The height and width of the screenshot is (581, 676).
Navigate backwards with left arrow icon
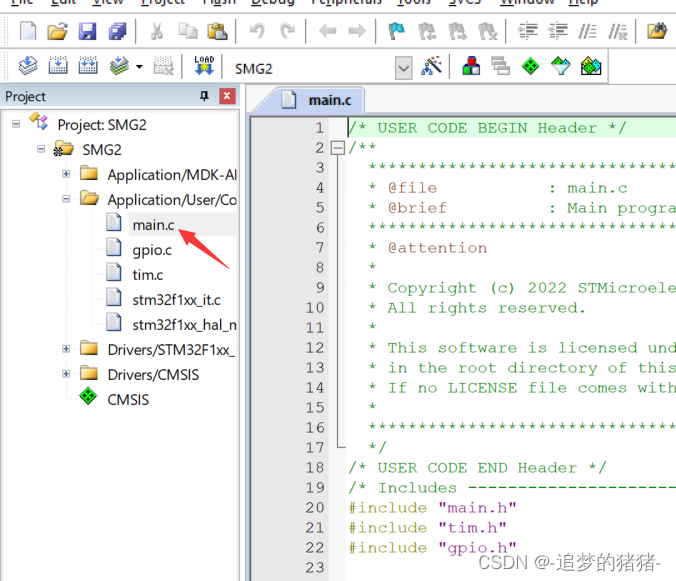(x=327, y=31)
